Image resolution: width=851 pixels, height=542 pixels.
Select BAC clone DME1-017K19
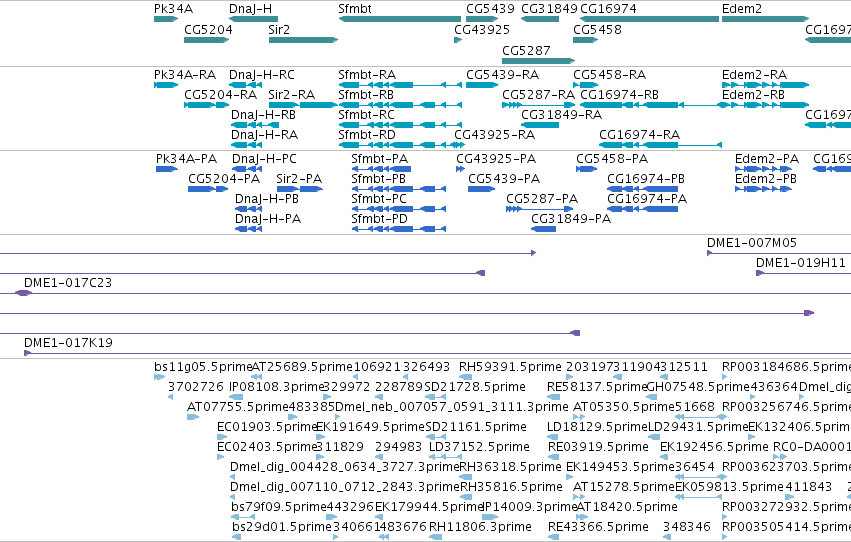pyautogui.click(x=437, y=354)
